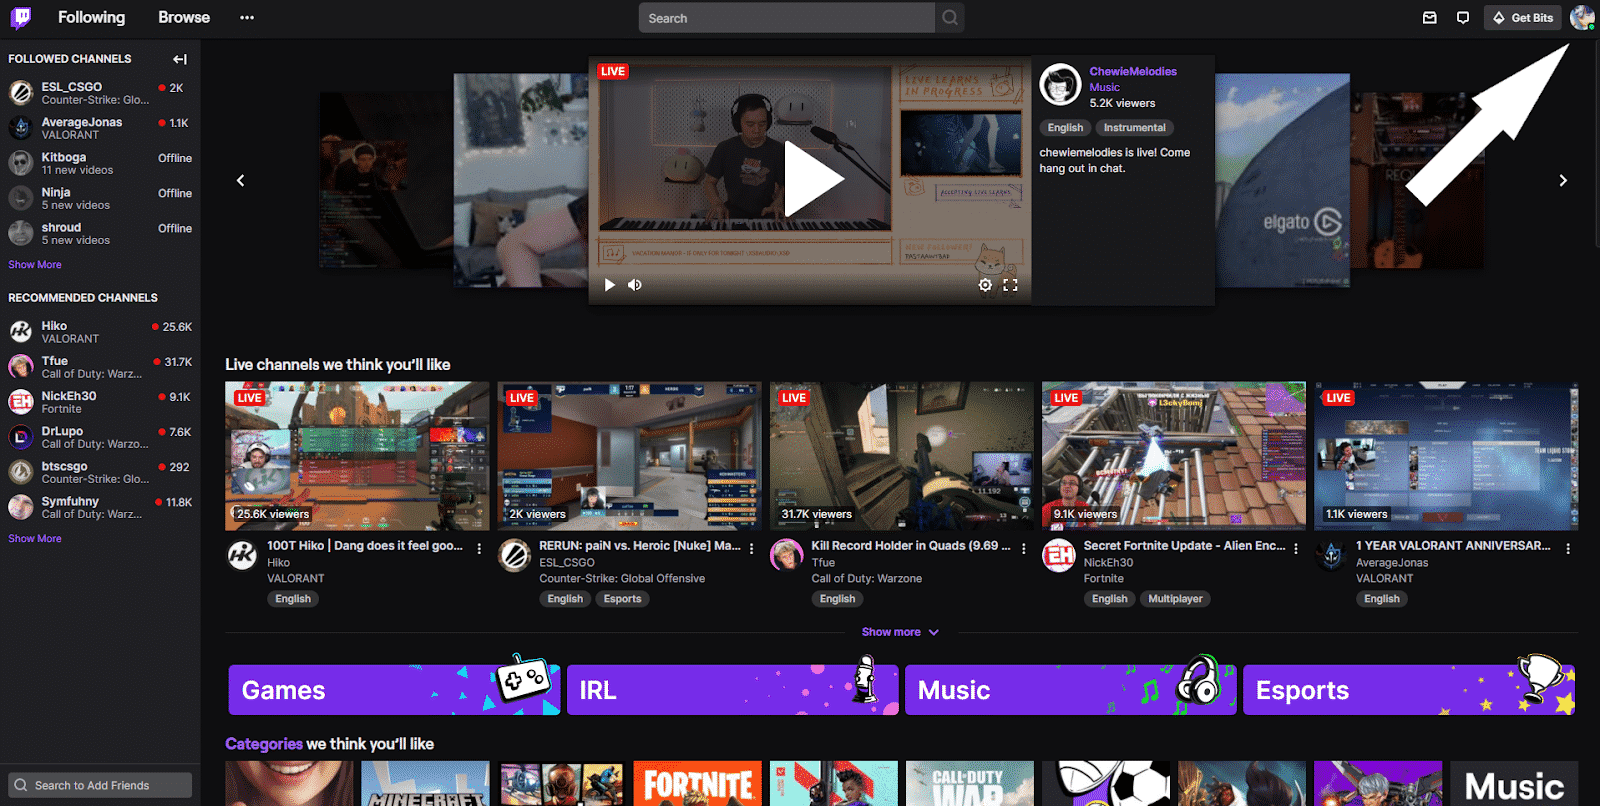Open ESL_CSGO in followed channels
The height and width of the screenshot is (806, 1600).
(x=100, y=93)
